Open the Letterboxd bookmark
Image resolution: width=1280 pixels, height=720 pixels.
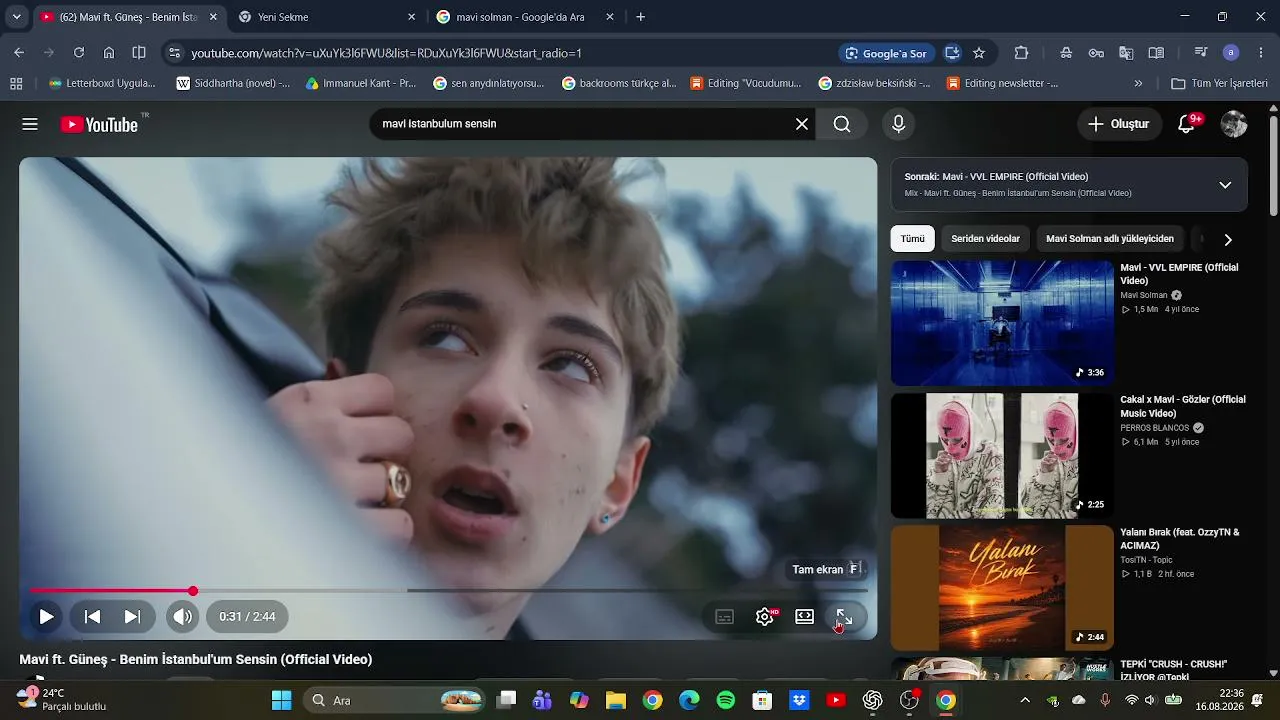[x=102, y=83]
